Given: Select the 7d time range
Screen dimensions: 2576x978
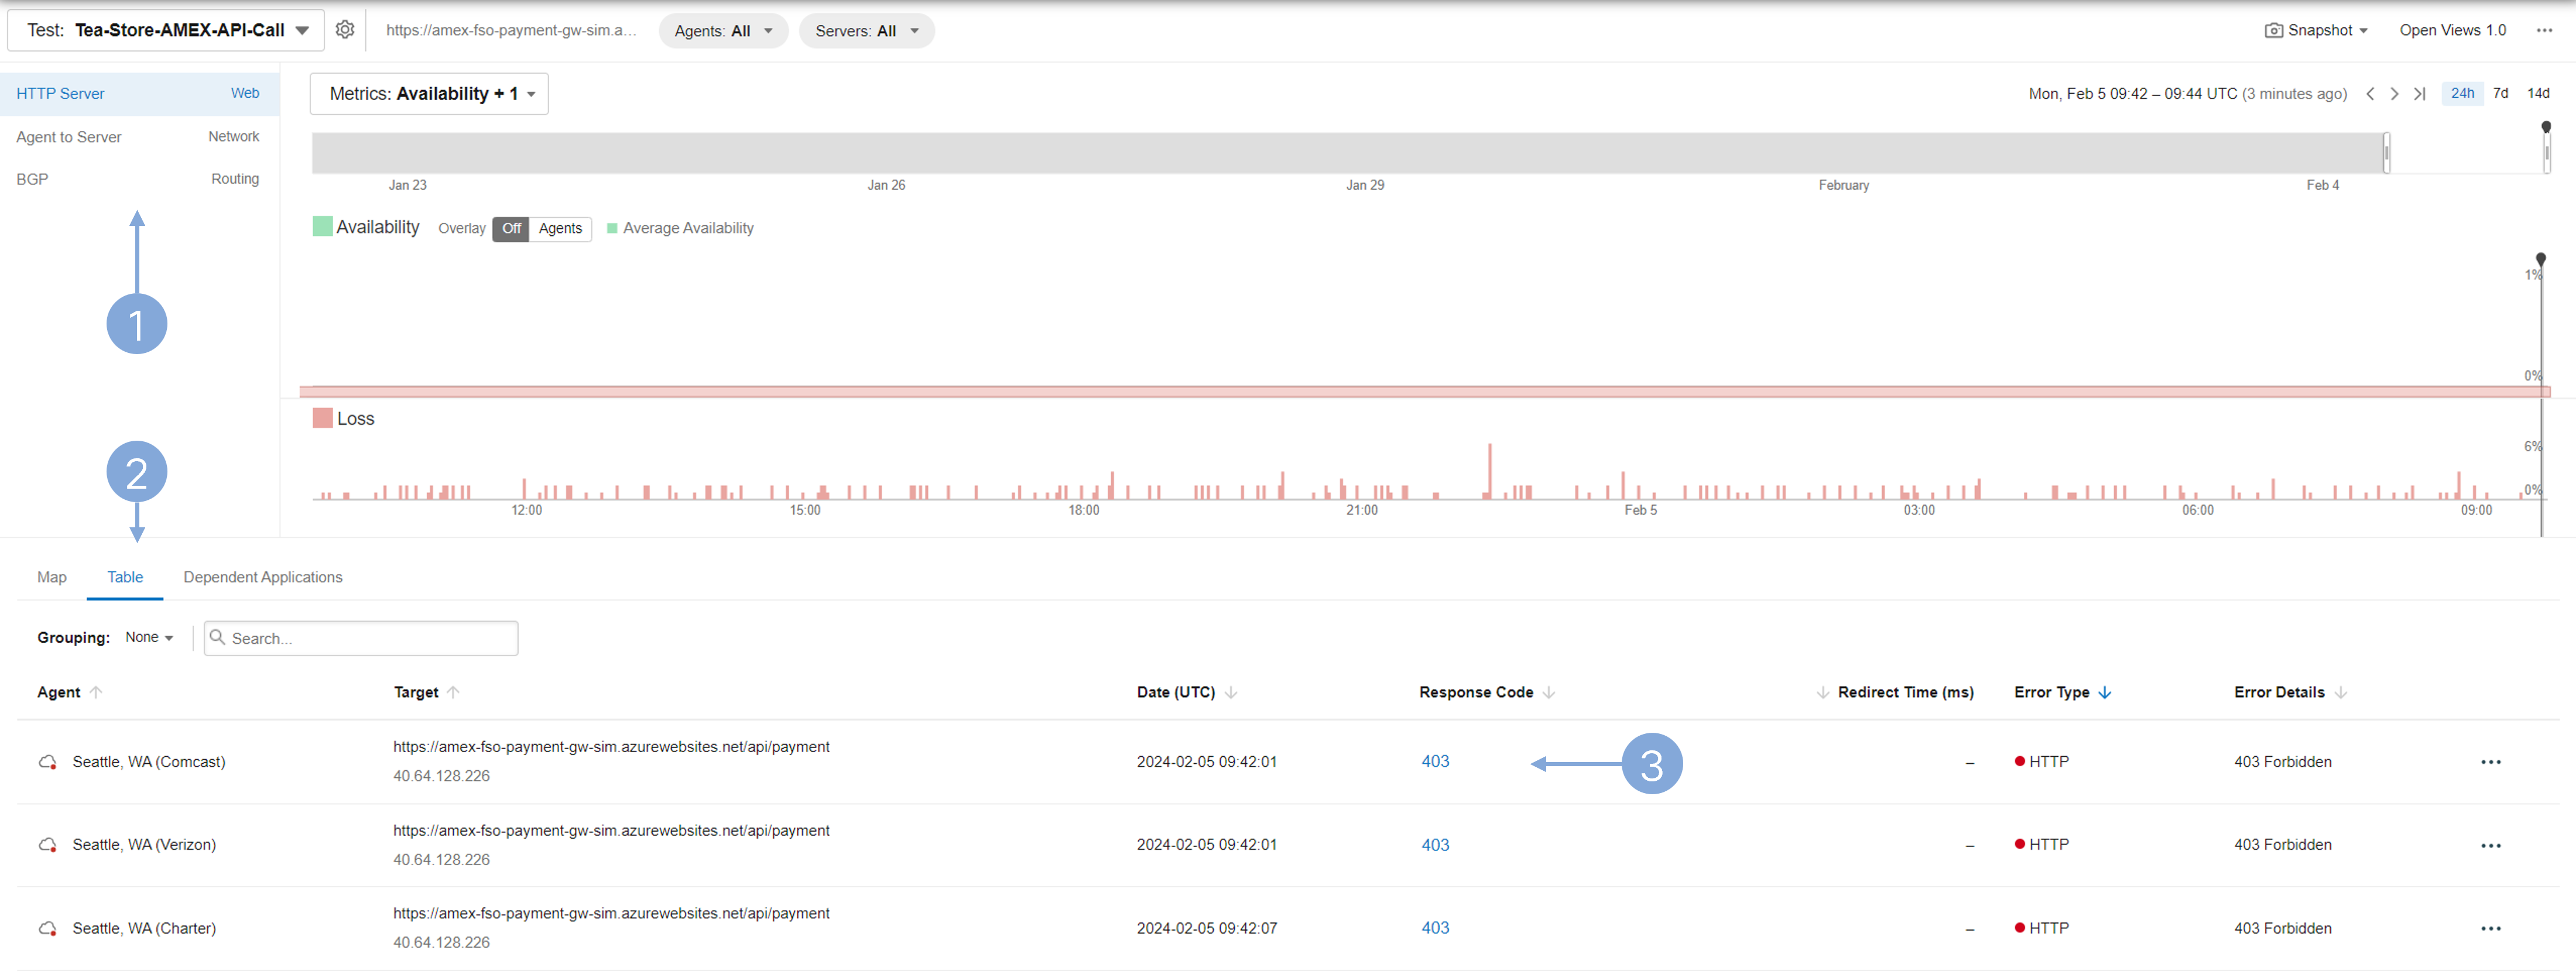Looking at the screenshot, I should 2500,93.
